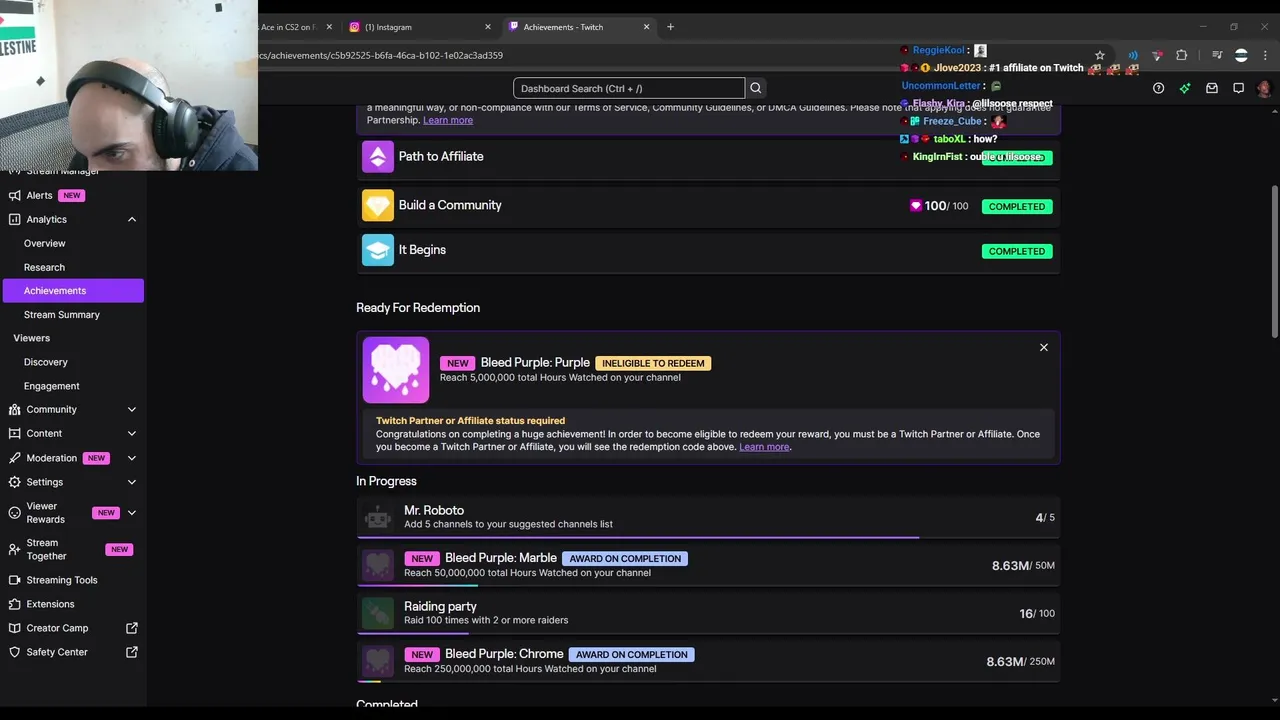Open Engagement under Viewers

[52, 386]
